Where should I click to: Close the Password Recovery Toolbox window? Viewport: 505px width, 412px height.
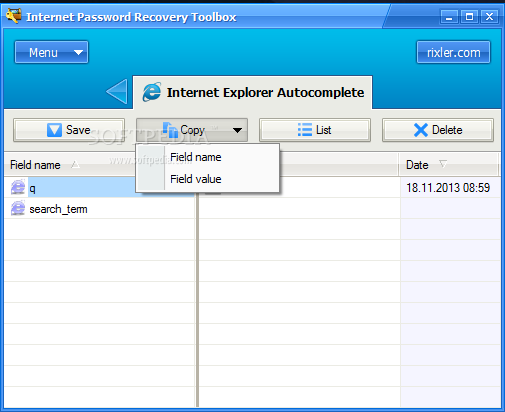pos(489,17)
